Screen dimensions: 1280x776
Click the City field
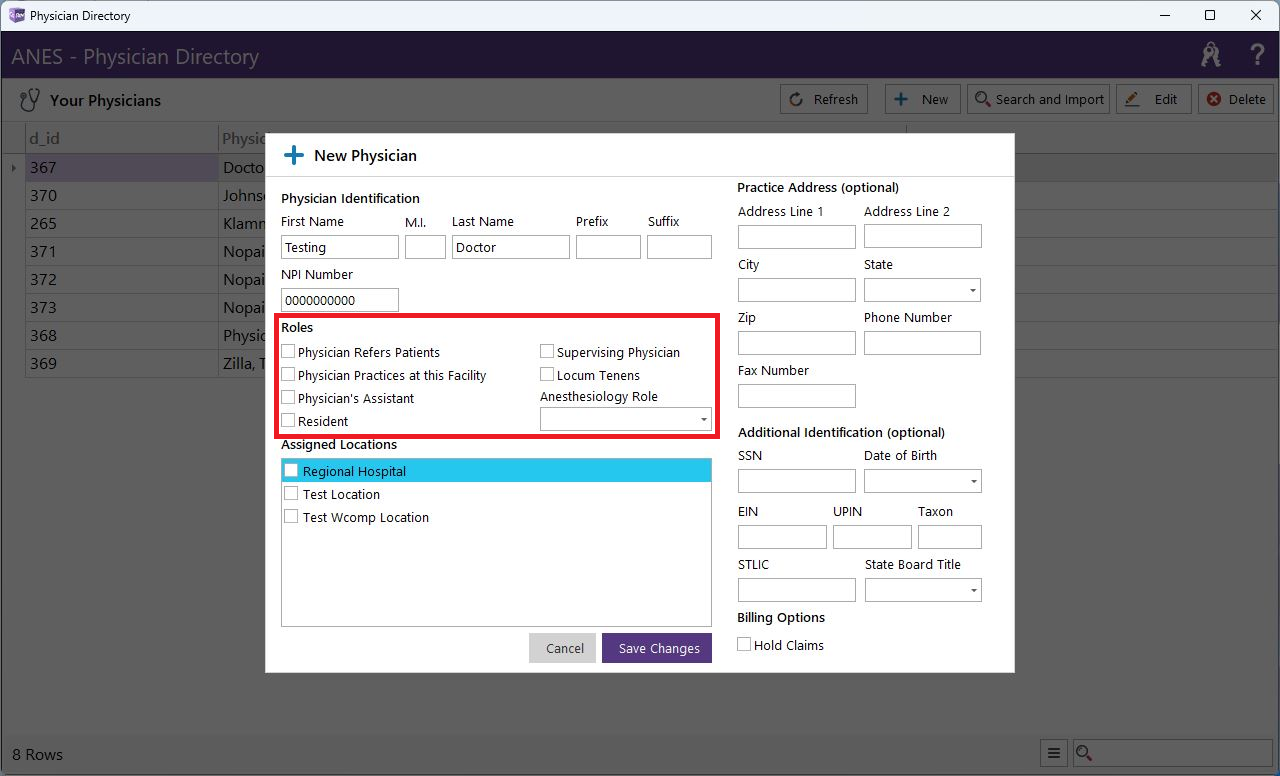click(x=797, y=290)
